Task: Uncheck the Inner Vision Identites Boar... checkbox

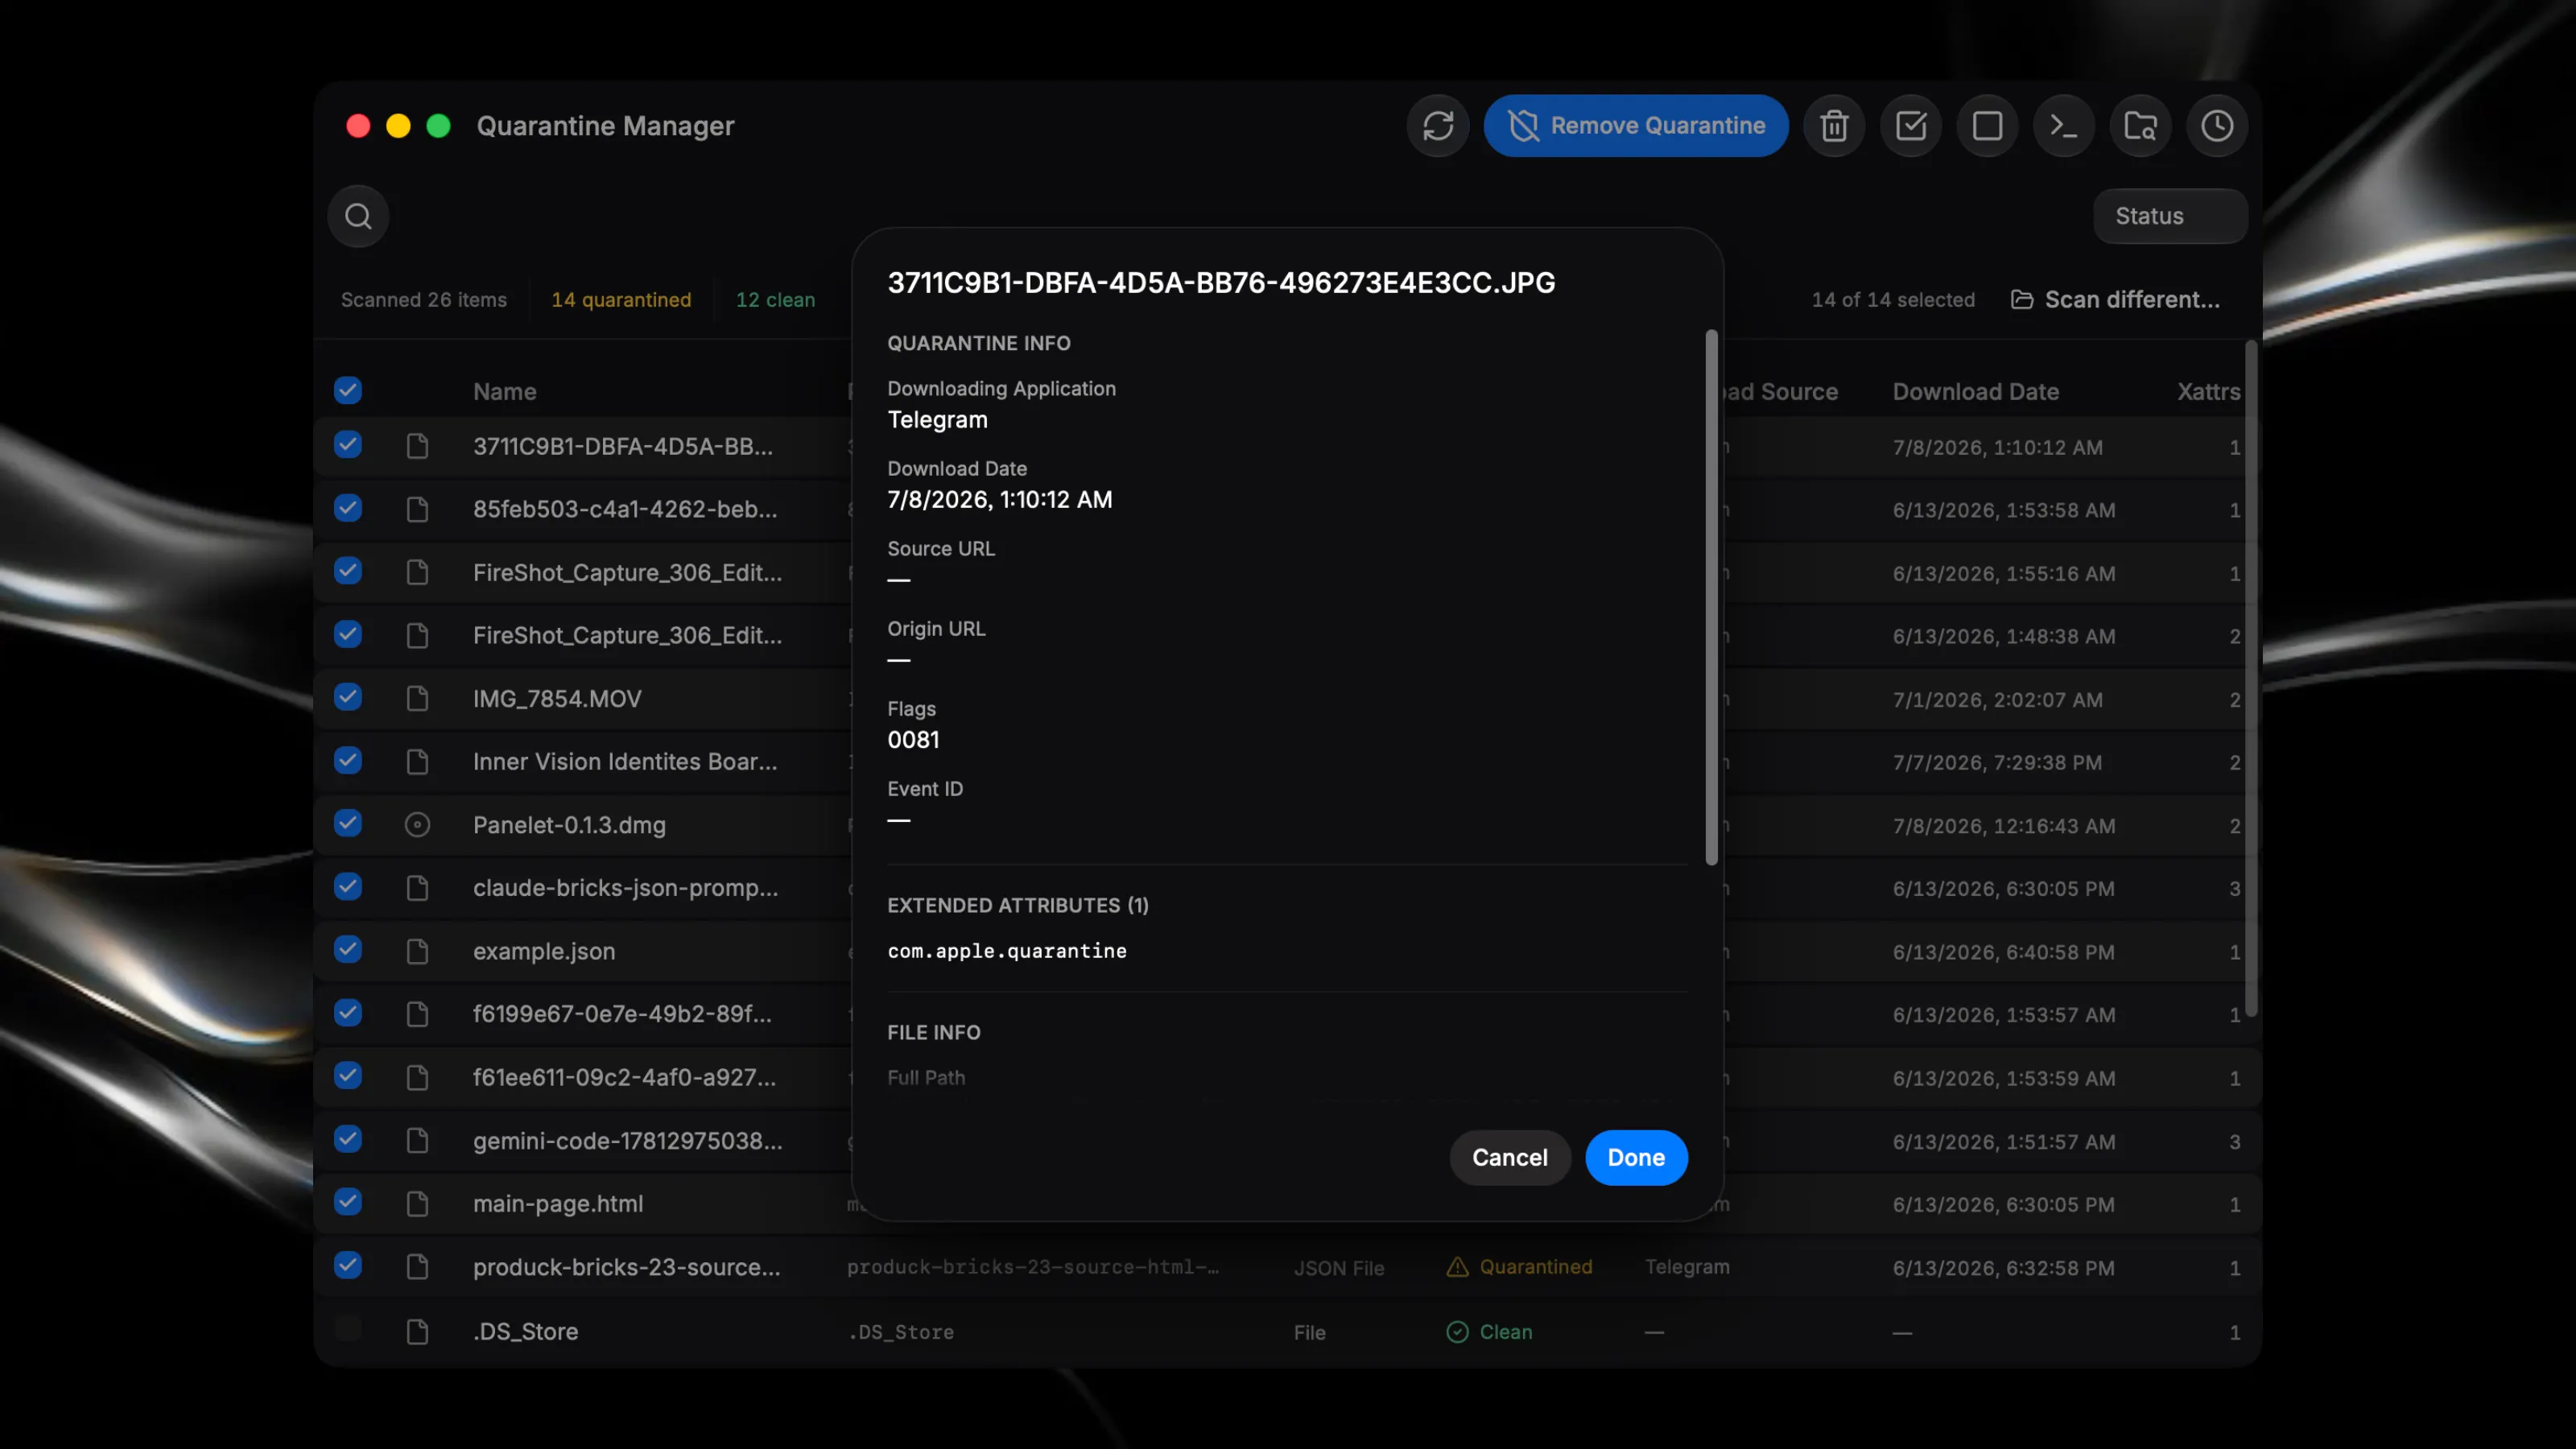Action: (348, 760)
